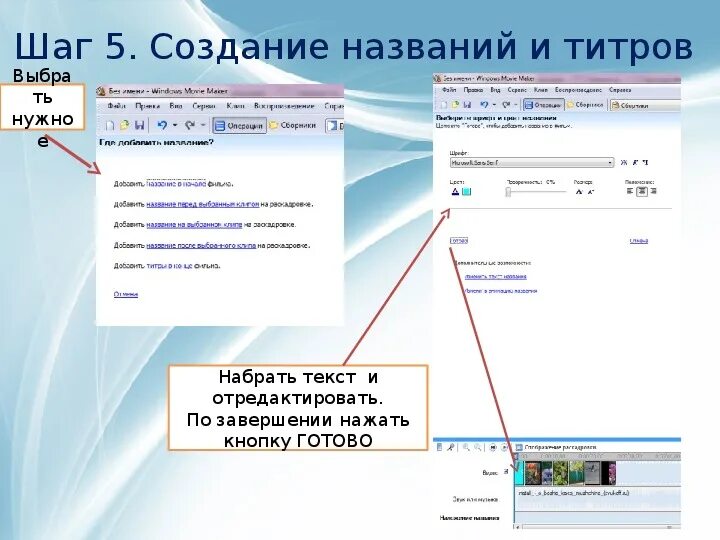Open Справка menu in right window
The width and height of the screenshot is (720, 540).
[x=620, y=90]
